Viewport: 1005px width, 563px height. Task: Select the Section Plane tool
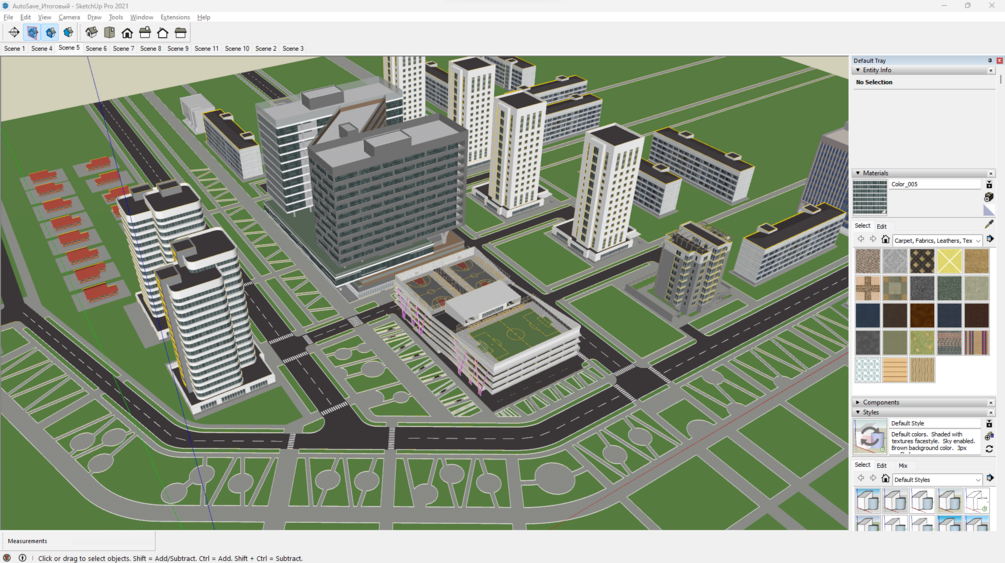(x=14, y=32)
